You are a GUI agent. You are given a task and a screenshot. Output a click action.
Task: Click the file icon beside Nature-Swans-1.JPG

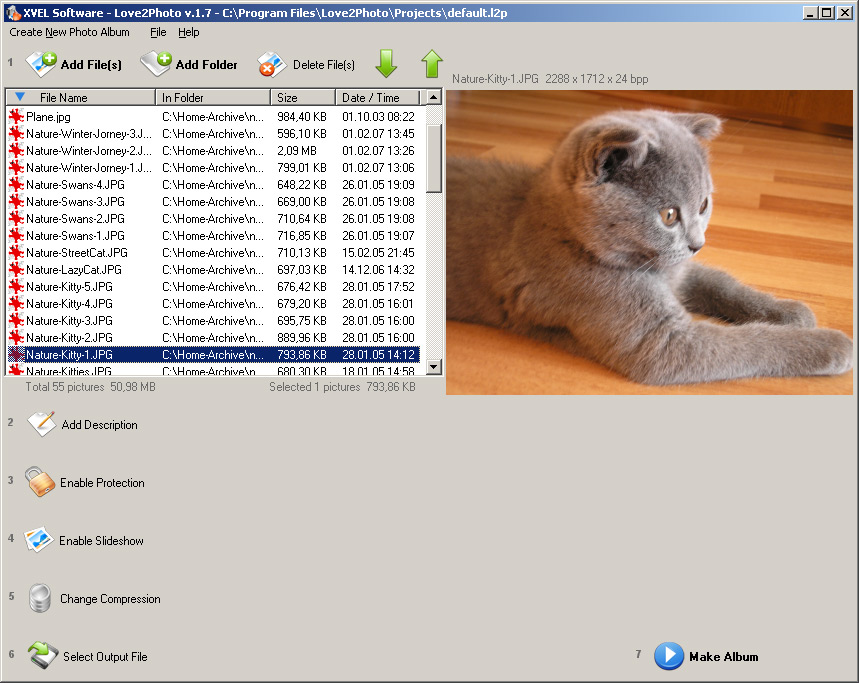coord(16,236)
